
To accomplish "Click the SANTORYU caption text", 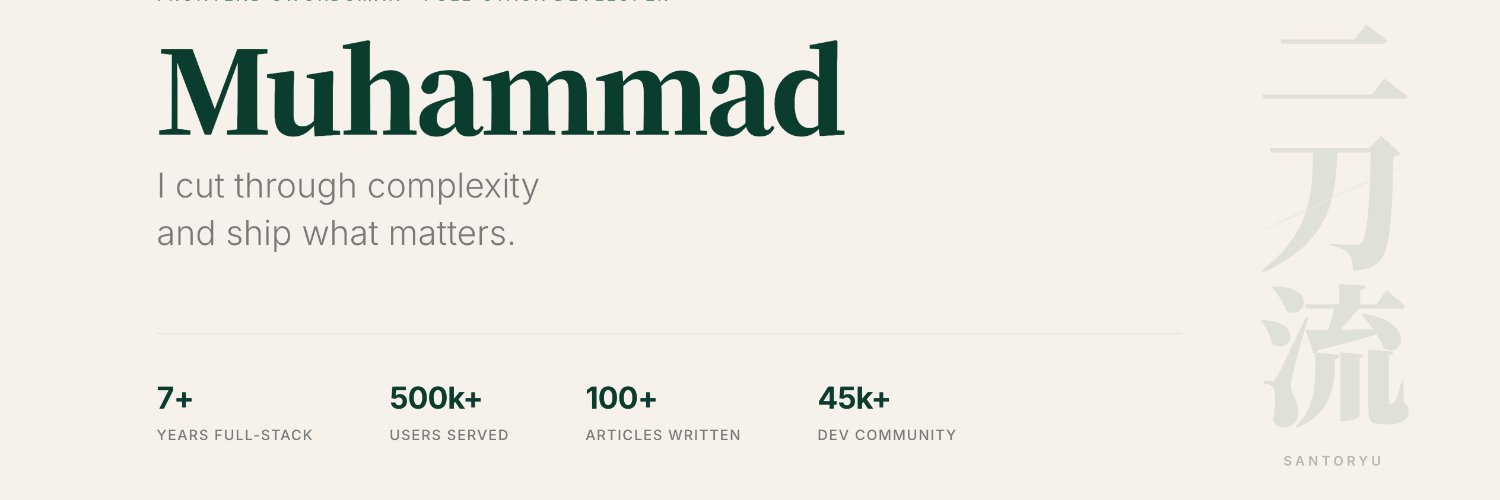I will pos(1333,461).
